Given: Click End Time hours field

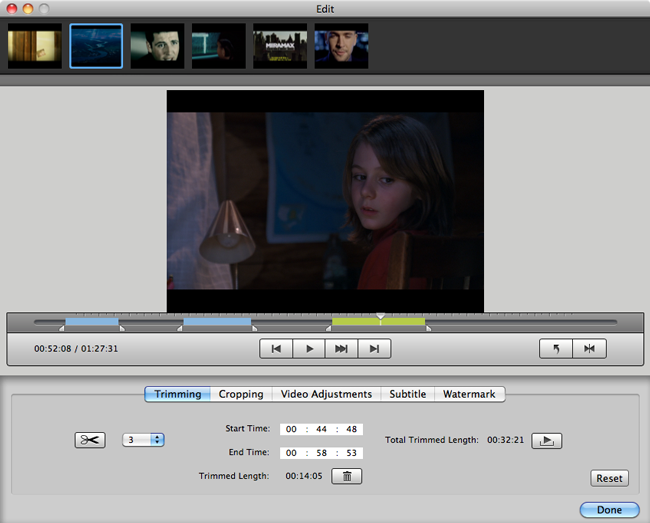Looking at the screenshot, I should coord(291,453).
